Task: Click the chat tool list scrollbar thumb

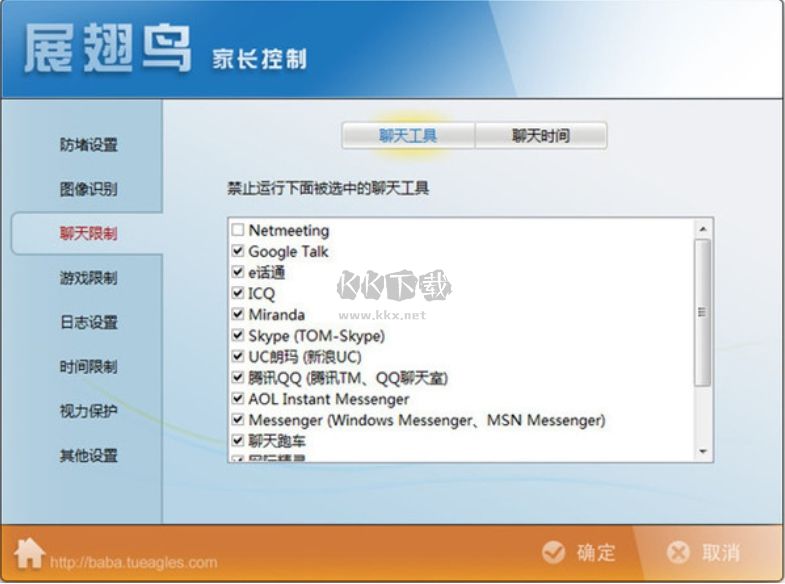Action: tap(703, 312)
